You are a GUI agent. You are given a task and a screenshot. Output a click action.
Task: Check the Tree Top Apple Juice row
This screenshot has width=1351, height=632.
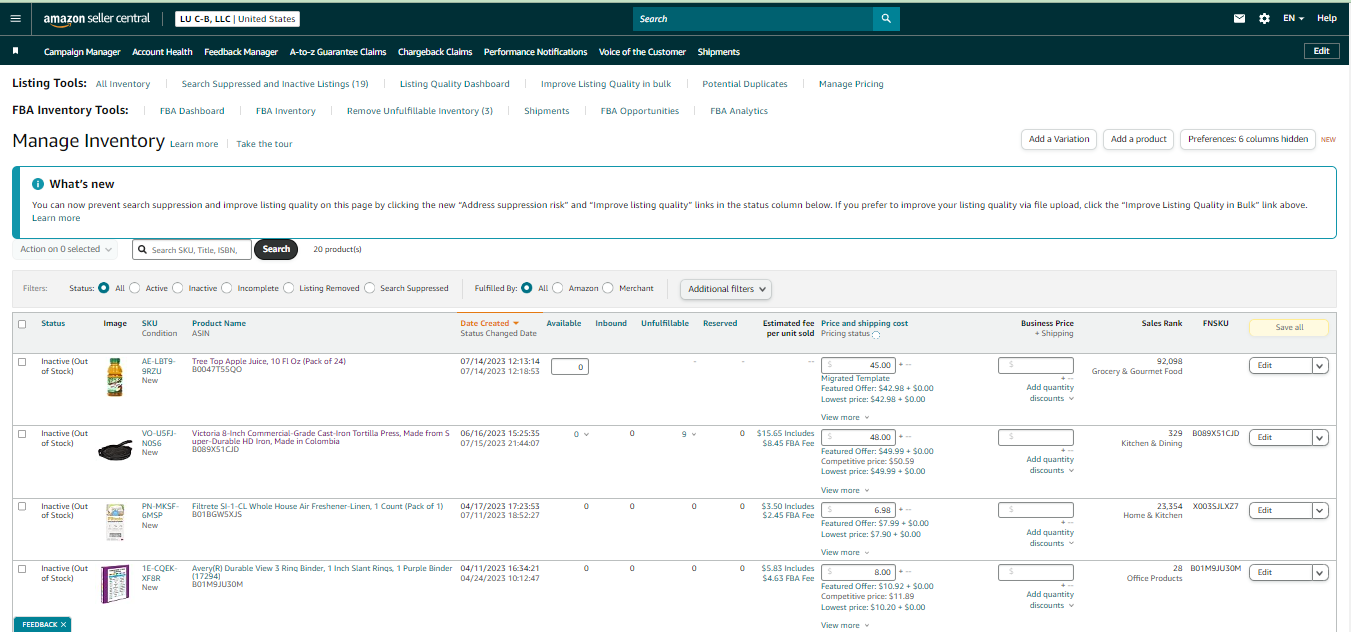pos(22,362)
